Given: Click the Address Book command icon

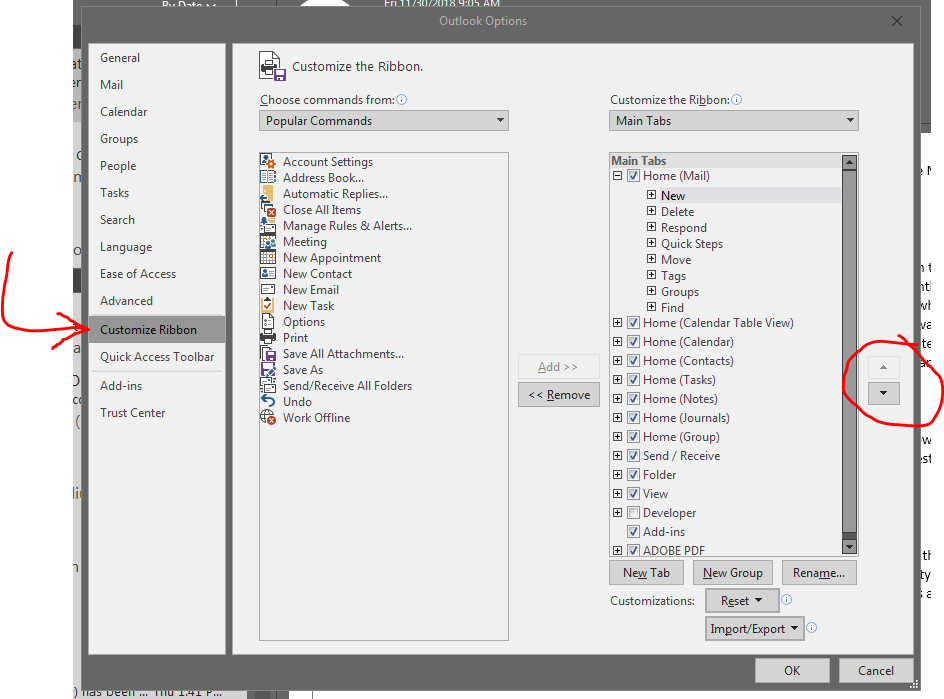Looking at the screenshot, I should [x=268, y=177].
